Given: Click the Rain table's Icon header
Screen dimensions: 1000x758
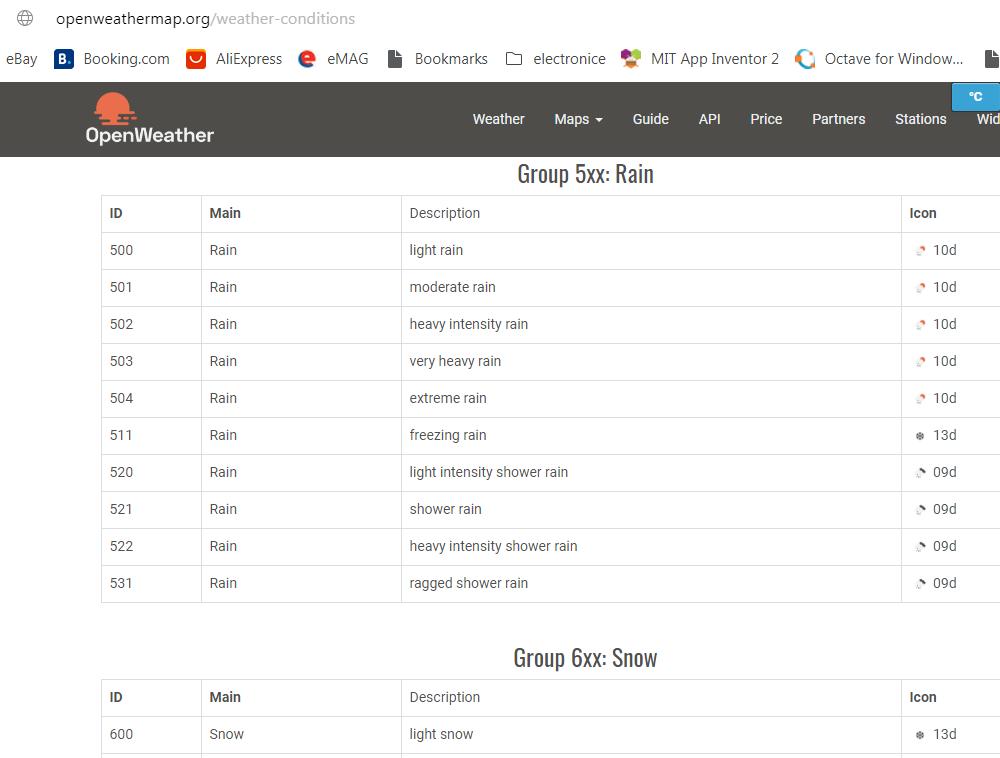Looking at the screenshot, I should point(923,214).
